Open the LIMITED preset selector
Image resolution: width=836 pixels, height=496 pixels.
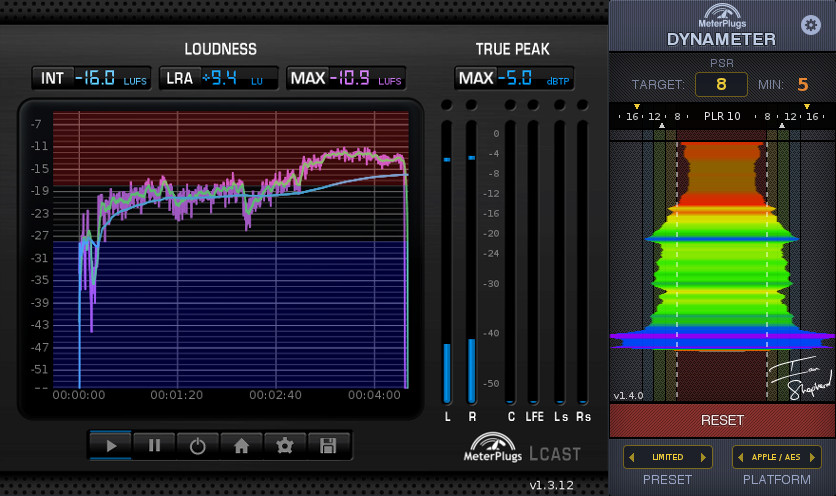668,457
